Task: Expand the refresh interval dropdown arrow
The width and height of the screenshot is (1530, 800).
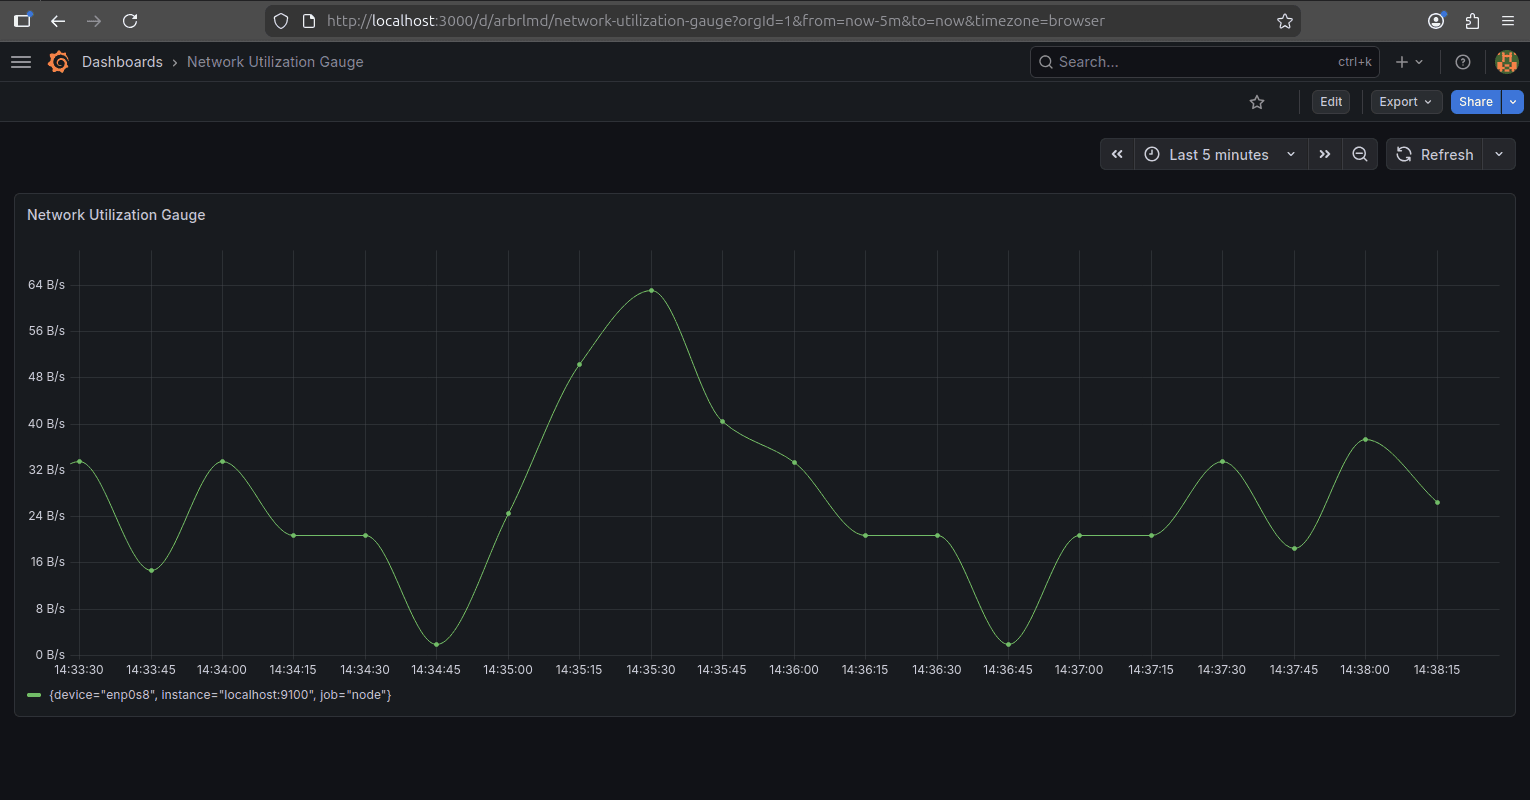Action: pos(1499,154)
